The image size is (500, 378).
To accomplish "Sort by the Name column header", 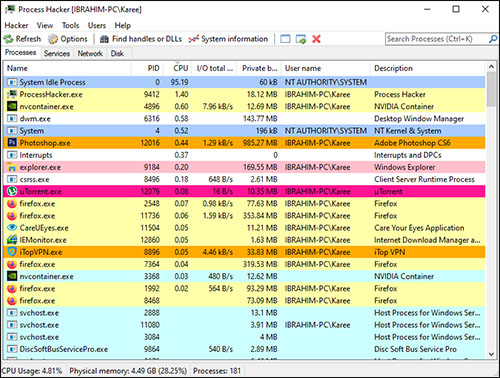I will click(x=67, y=68).
